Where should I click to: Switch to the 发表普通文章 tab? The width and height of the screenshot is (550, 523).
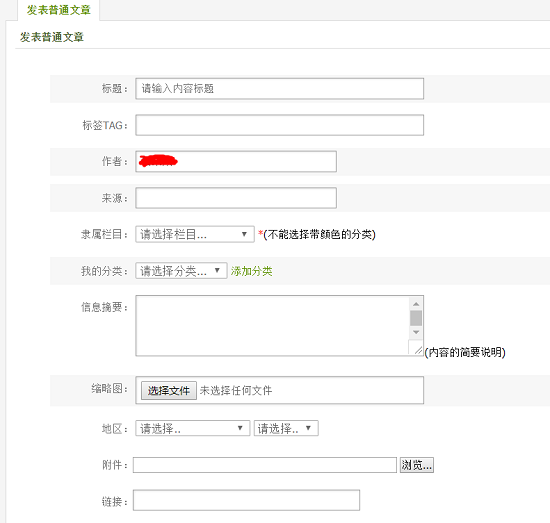pos(59,10)
